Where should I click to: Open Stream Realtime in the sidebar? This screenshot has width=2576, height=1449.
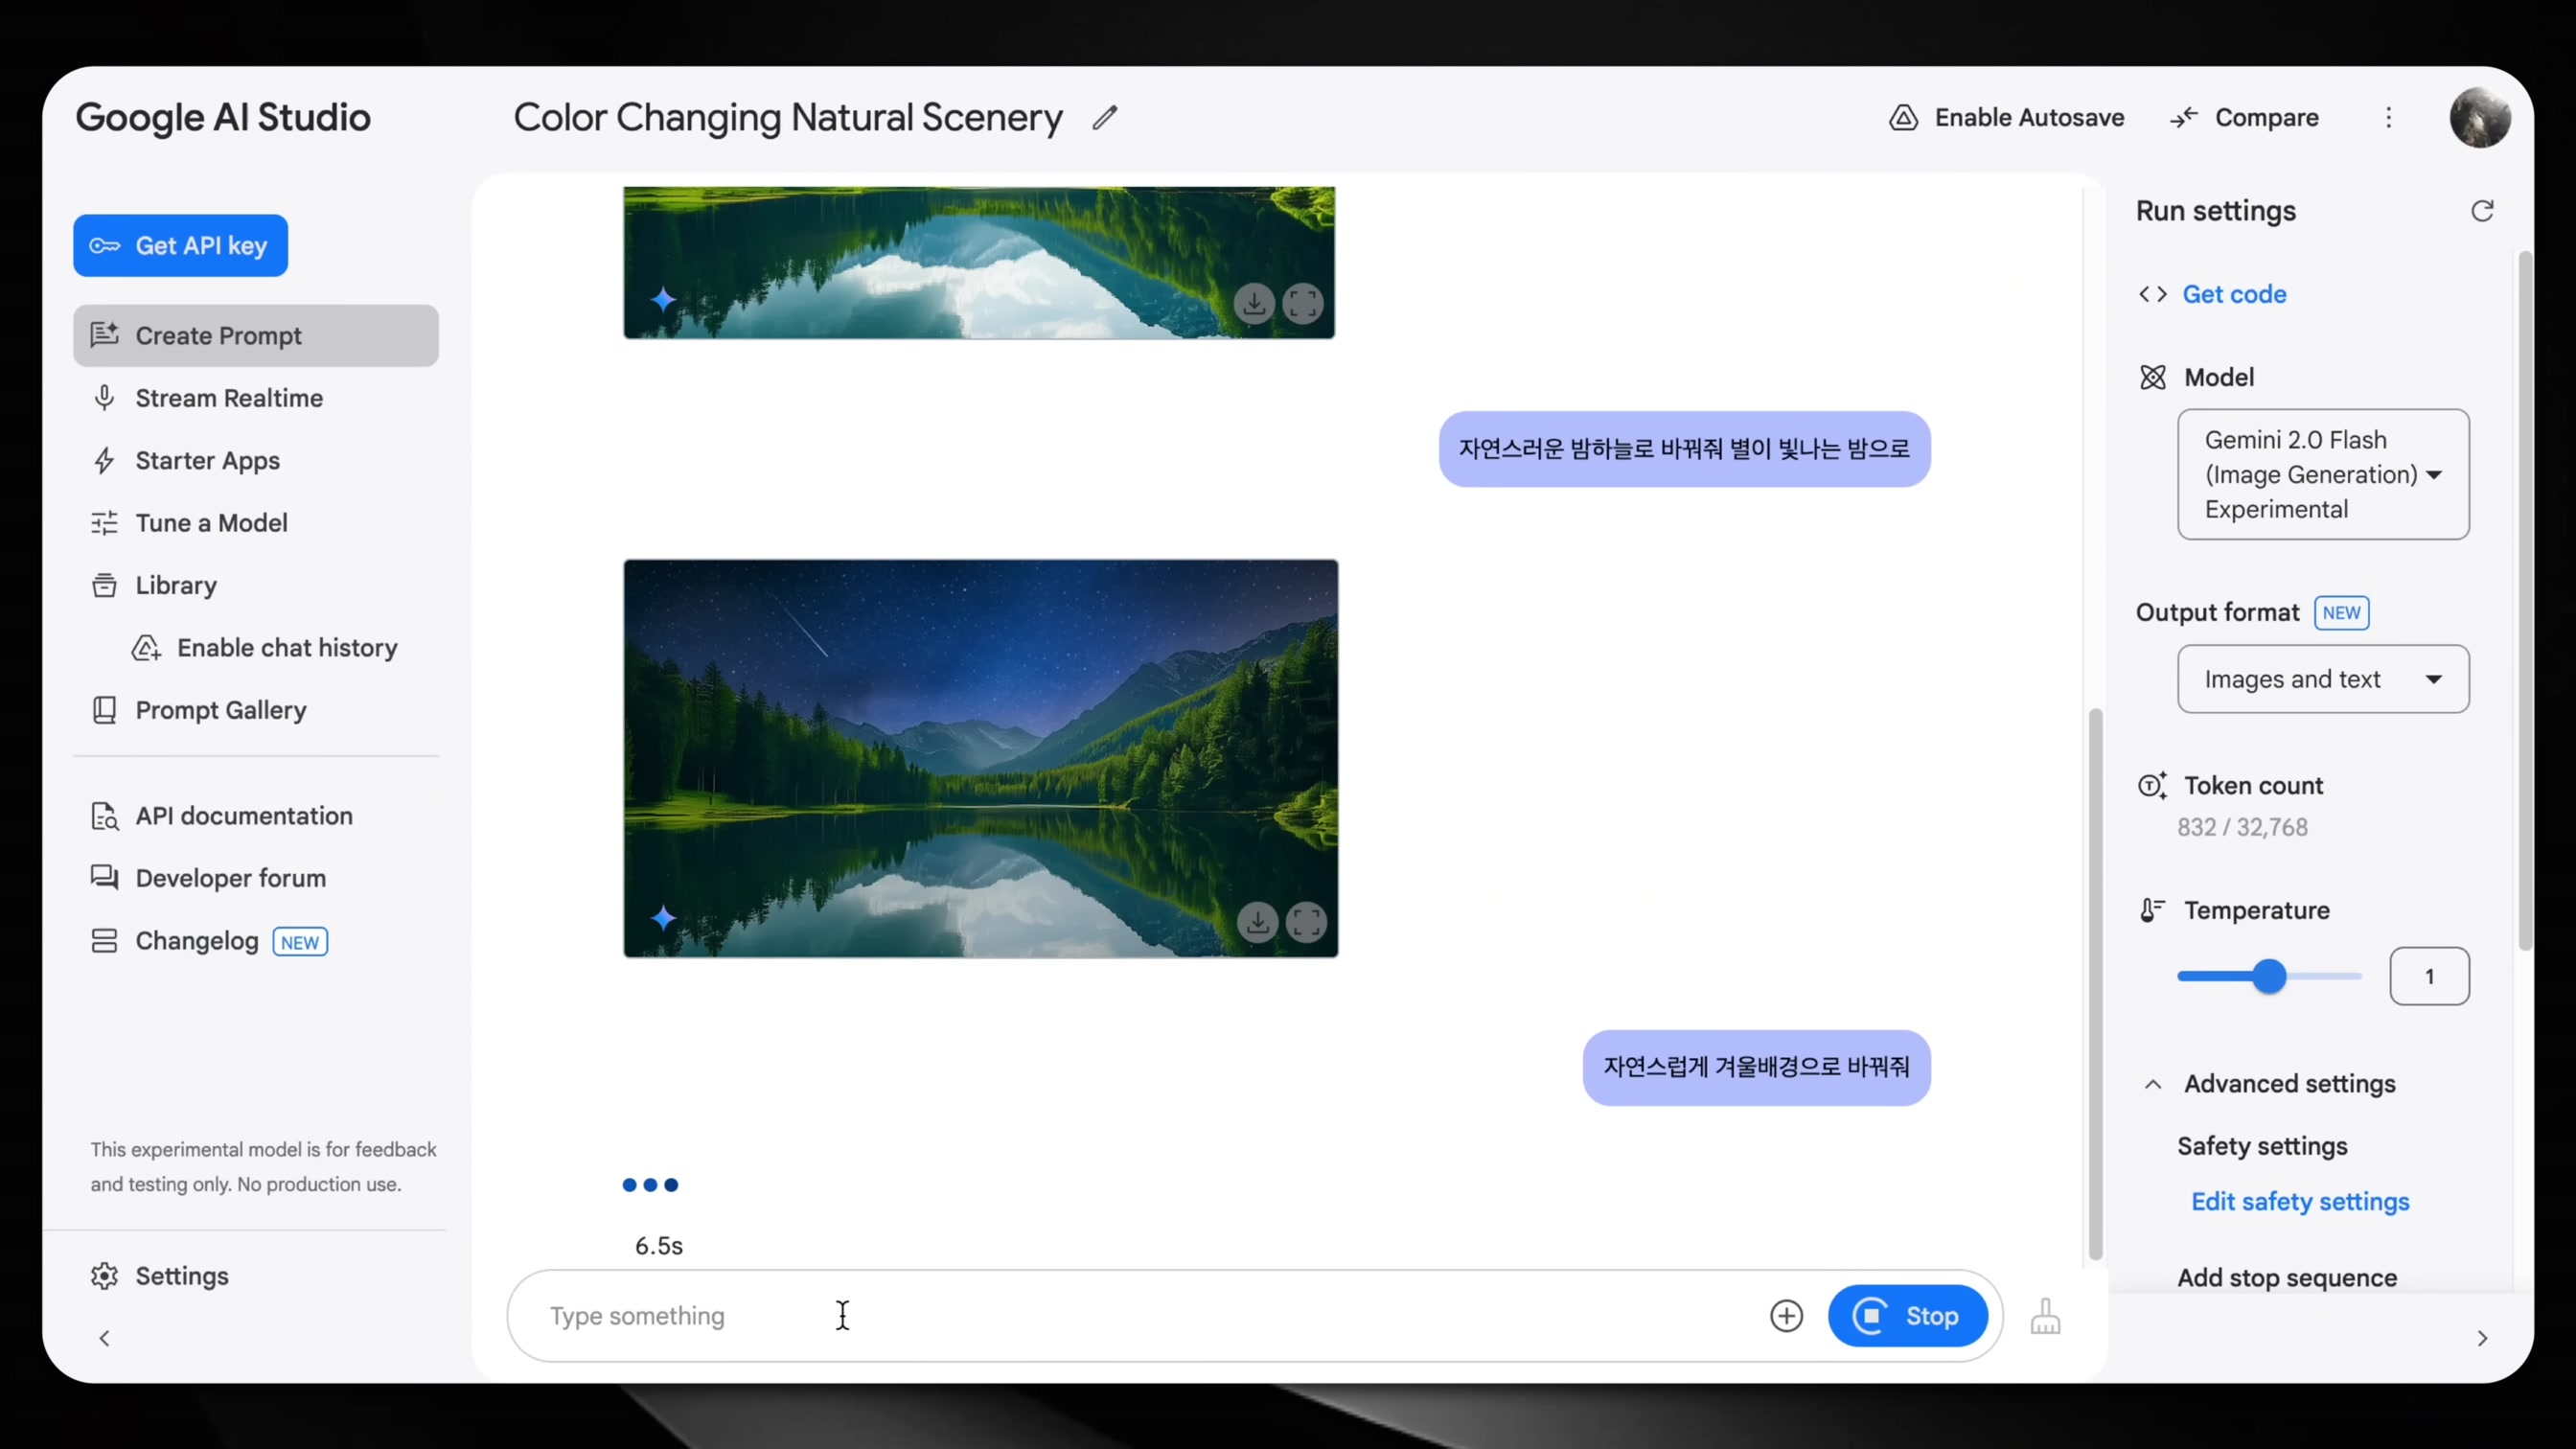pos(256,398)
